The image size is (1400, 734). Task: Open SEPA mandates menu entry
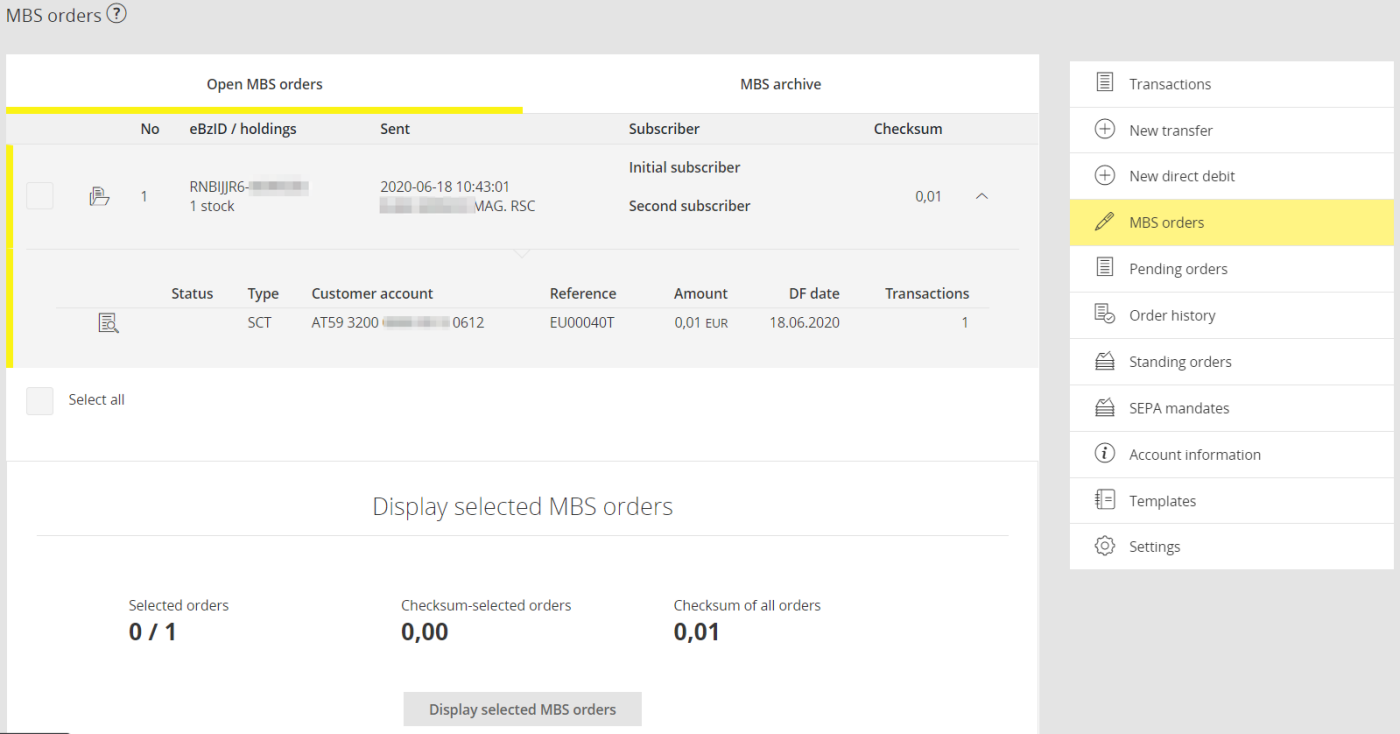pos(1179,408)
